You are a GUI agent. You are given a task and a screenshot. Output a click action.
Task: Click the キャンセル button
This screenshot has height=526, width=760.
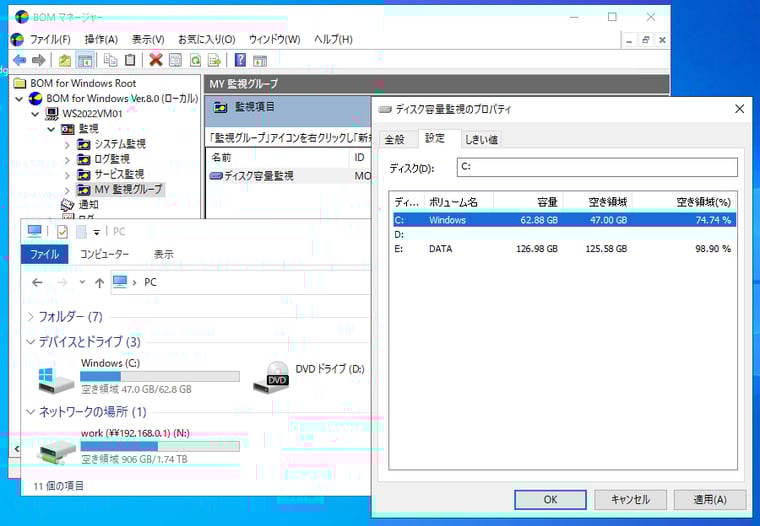pyautogui.click(x=630, y=499)
